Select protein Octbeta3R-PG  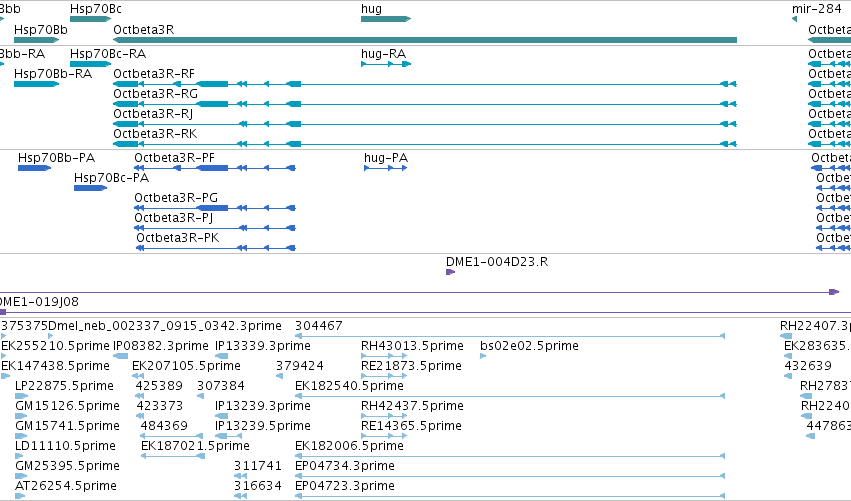pos(215,208)
